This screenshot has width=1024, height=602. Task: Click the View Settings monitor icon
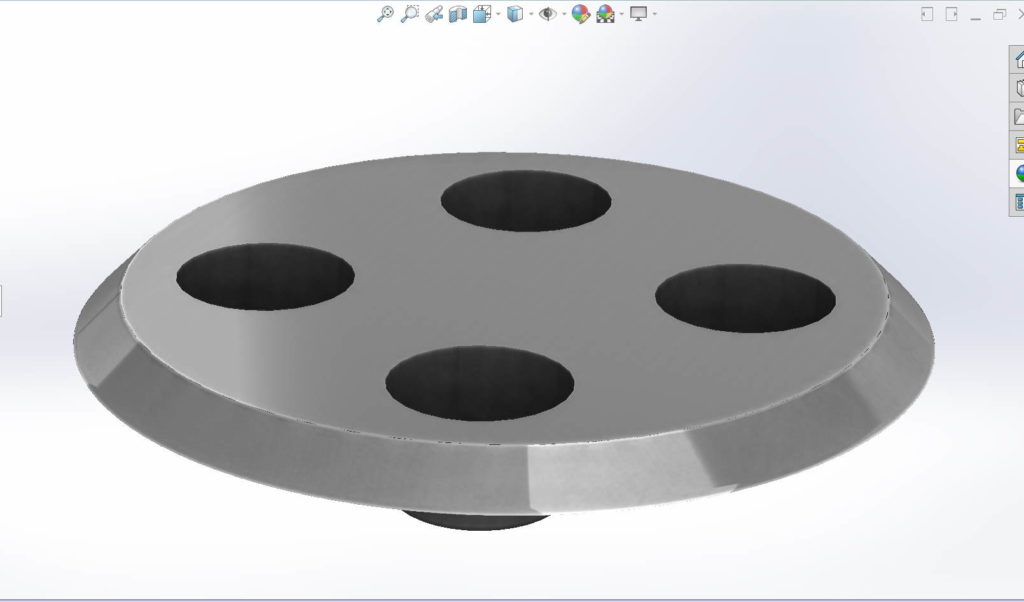coord(638,14)
